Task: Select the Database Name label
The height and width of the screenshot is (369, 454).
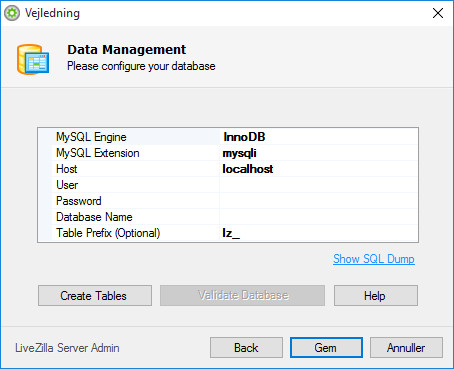Action: [x=94, y=217]
